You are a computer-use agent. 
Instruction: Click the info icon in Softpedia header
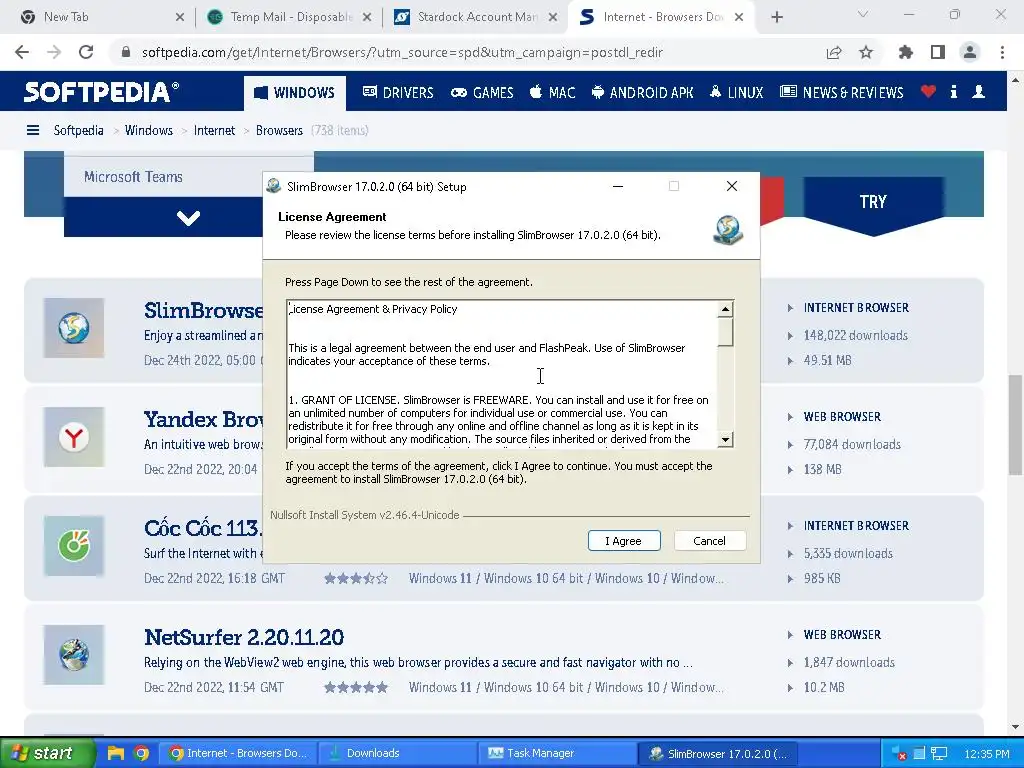pyautogui.click(x=953, y=92)
